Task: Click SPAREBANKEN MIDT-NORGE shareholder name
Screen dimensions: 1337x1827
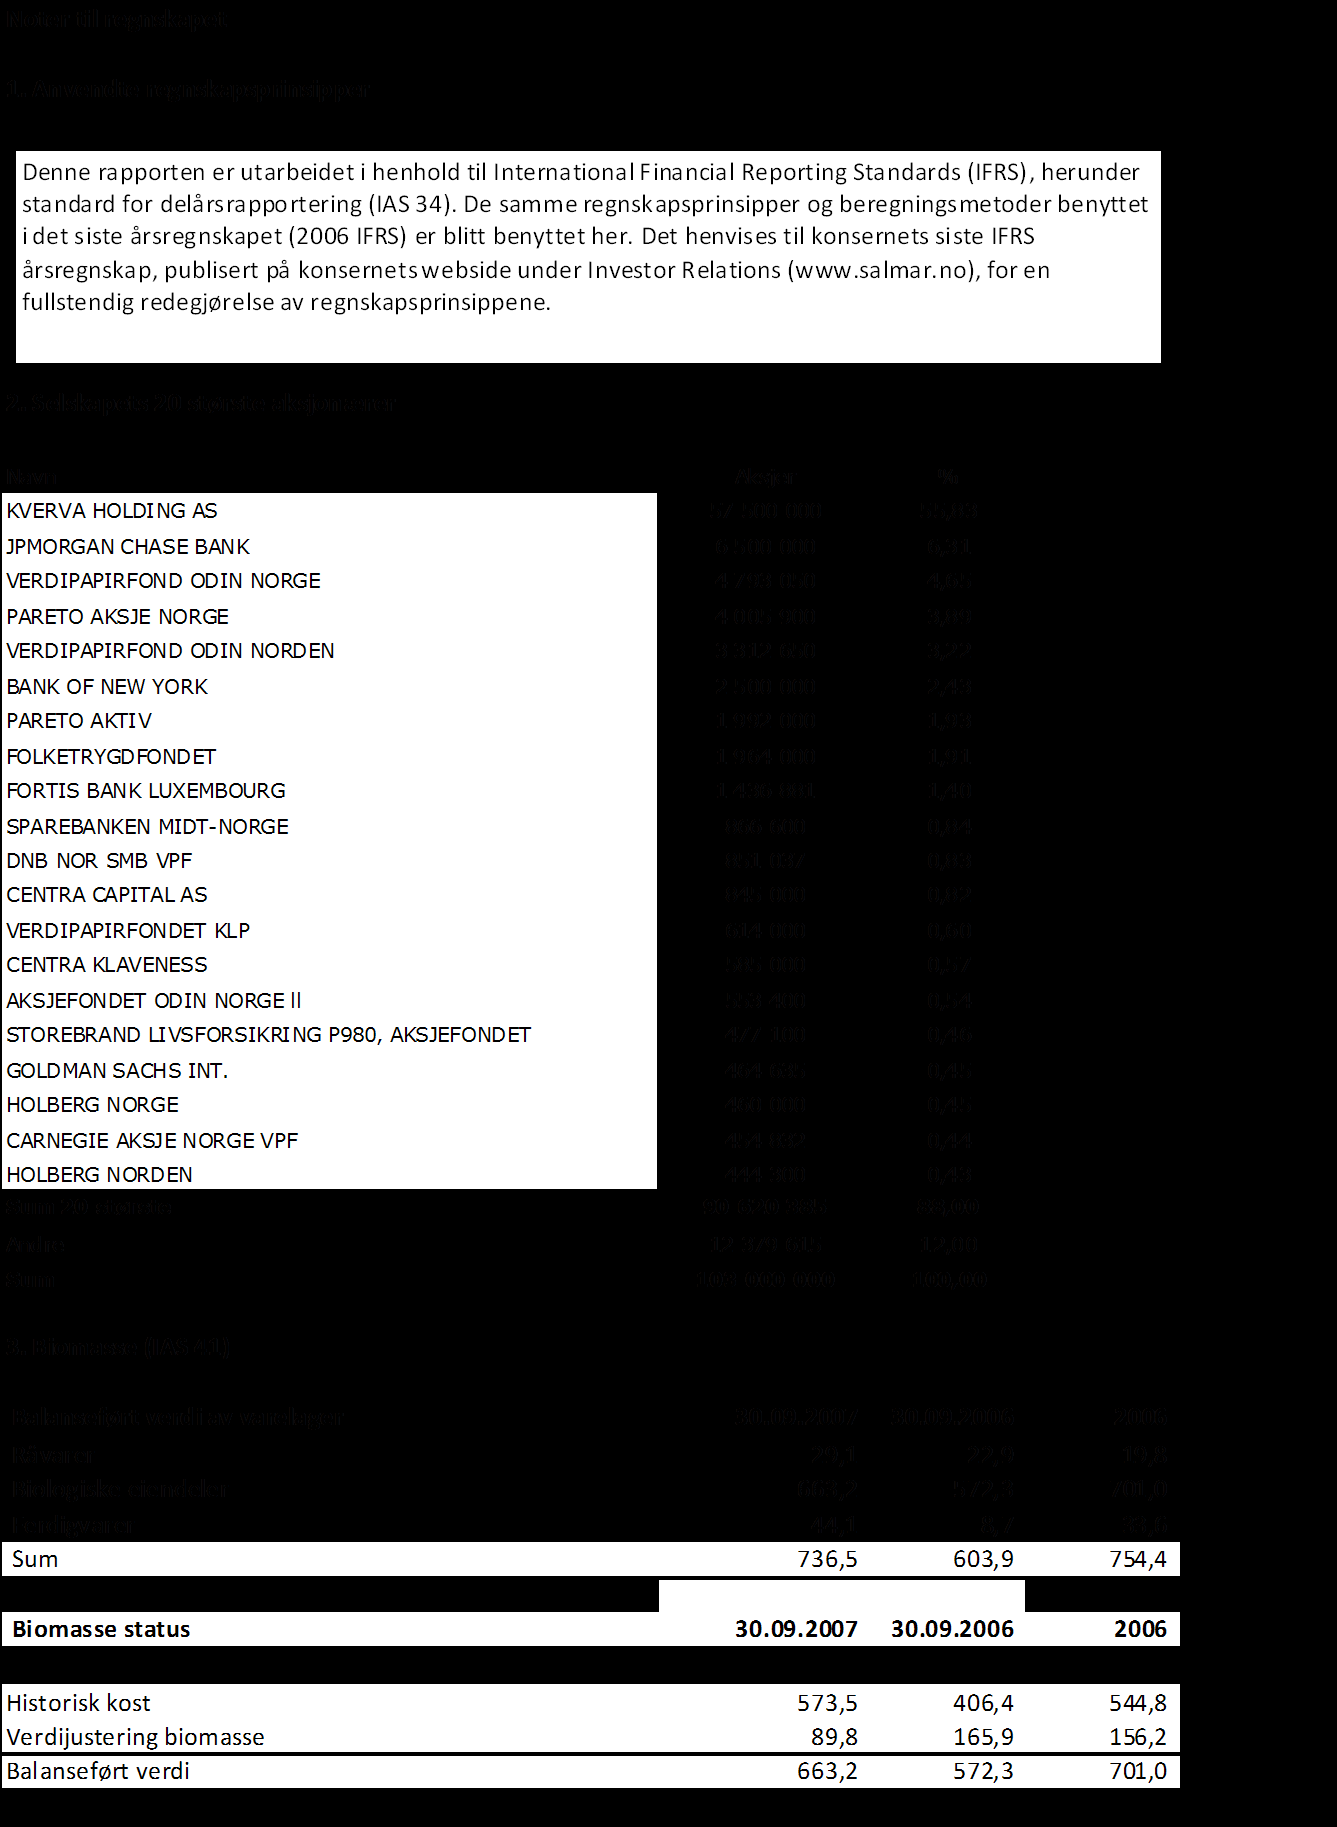Action: point(148,827)
